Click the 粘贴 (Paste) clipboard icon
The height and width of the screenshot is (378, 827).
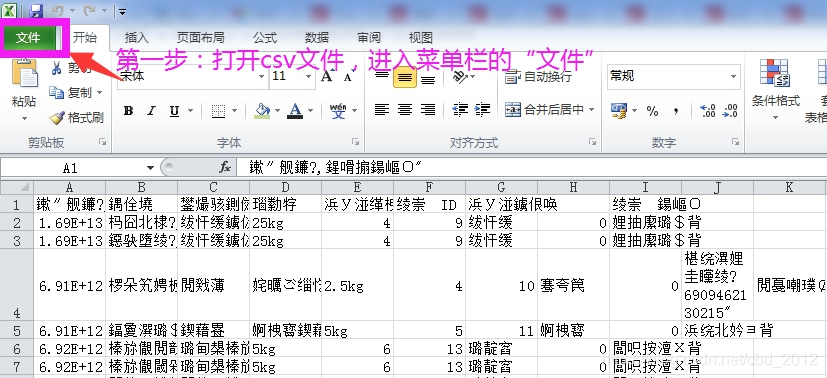[24, 74]
